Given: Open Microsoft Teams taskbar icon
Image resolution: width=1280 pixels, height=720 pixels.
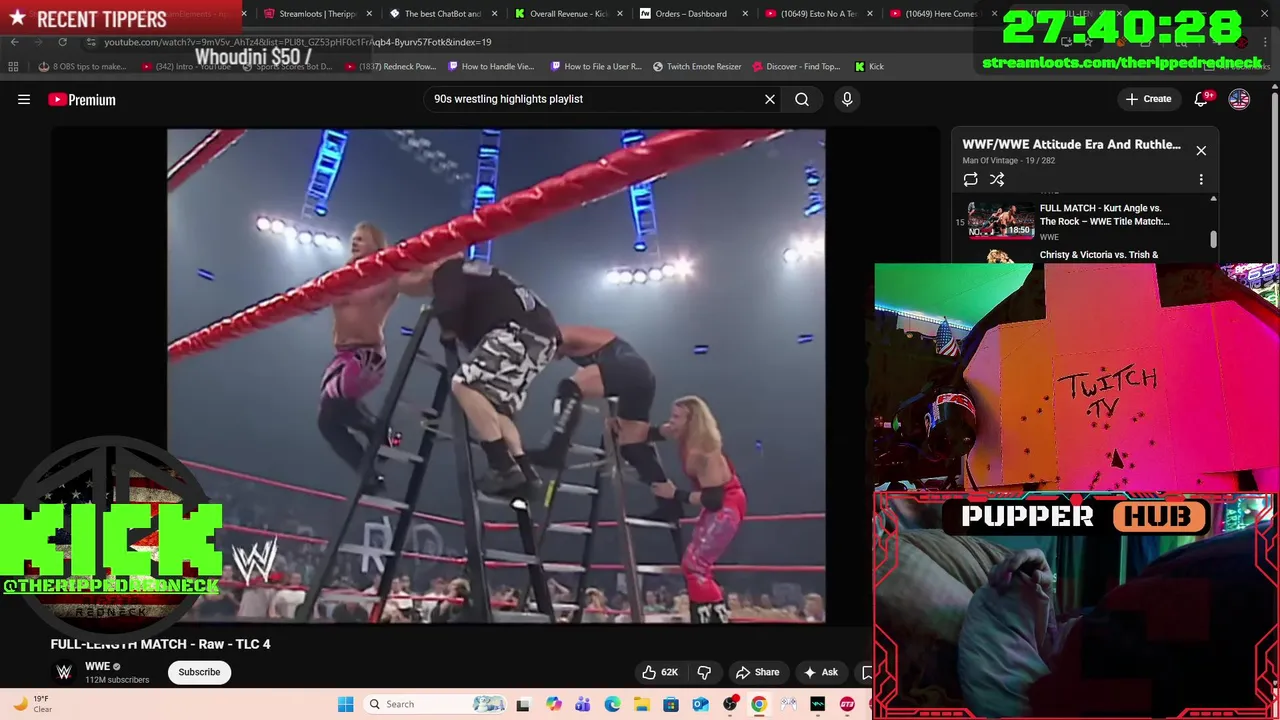Looking at the screenshot, I should pos(583,704).
